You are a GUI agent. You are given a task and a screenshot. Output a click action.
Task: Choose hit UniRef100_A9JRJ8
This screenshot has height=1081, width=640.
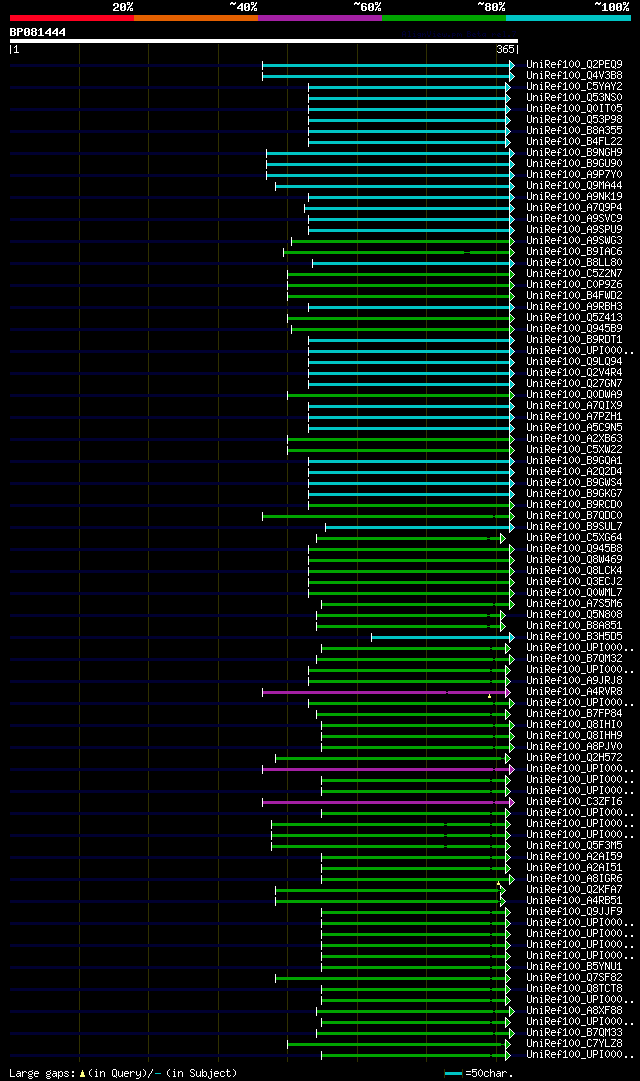574,681
